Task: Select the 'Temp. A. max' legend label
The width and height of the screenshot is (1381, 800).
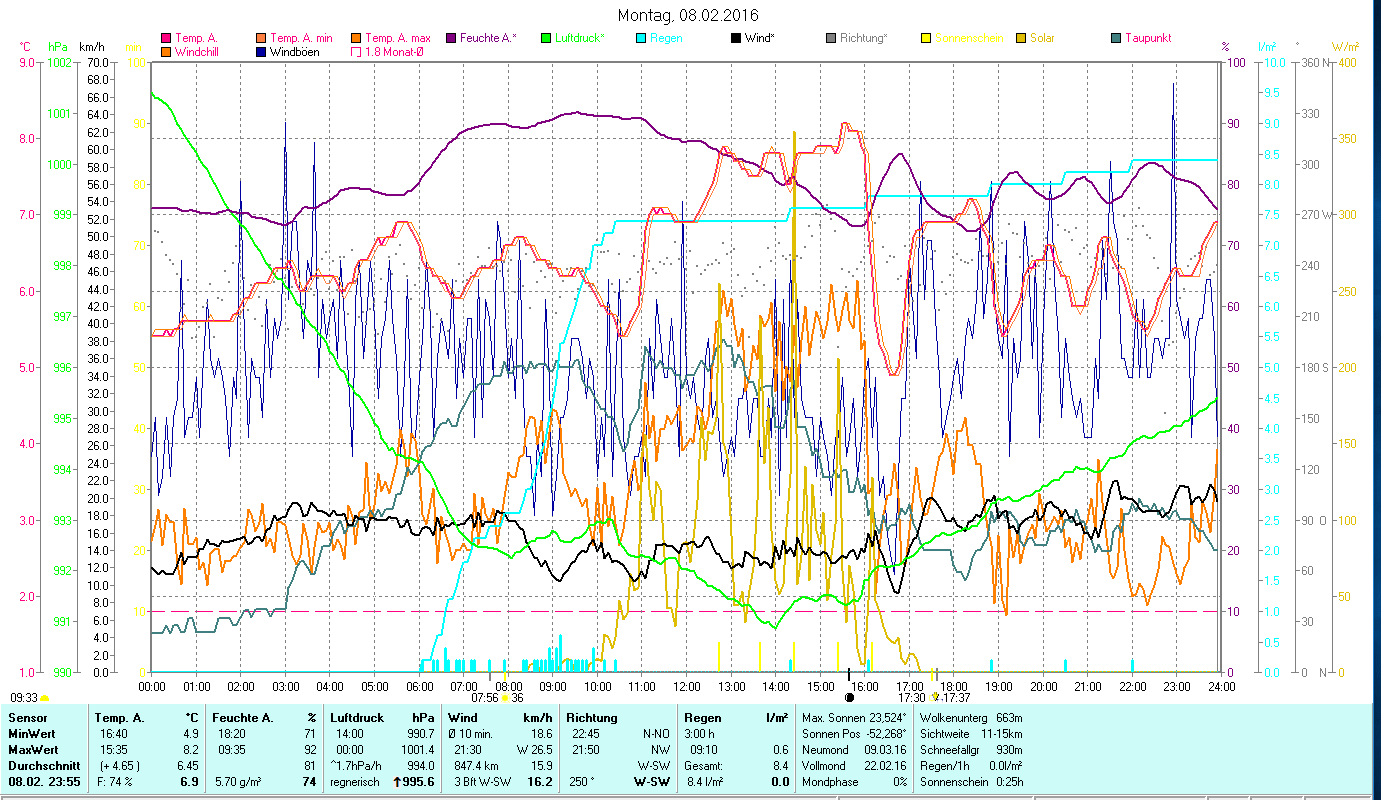Action: (x=398, y=38)
